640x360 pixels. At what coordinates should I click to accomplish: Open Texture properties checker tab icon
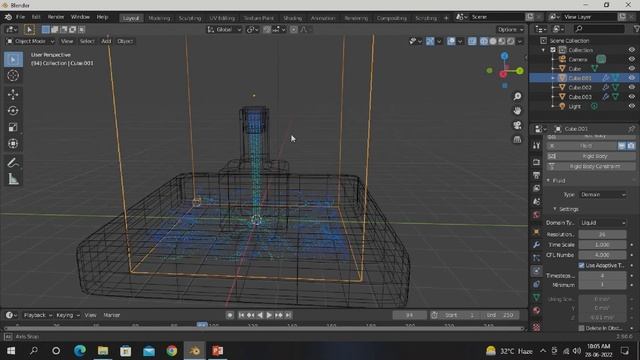(536, 327)
